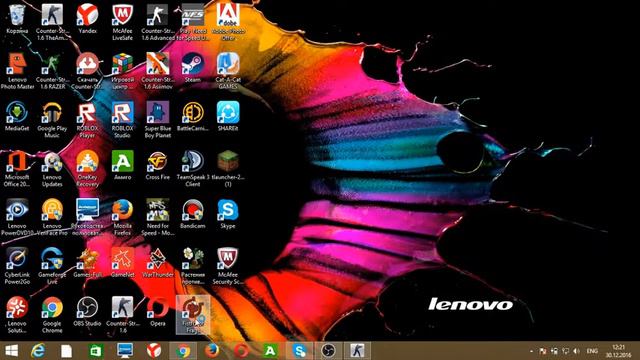The height and width of the screenshot is (360, 640).
Task: Open the Корзина recycle bin on desktop
Action: tap(17, 19)
